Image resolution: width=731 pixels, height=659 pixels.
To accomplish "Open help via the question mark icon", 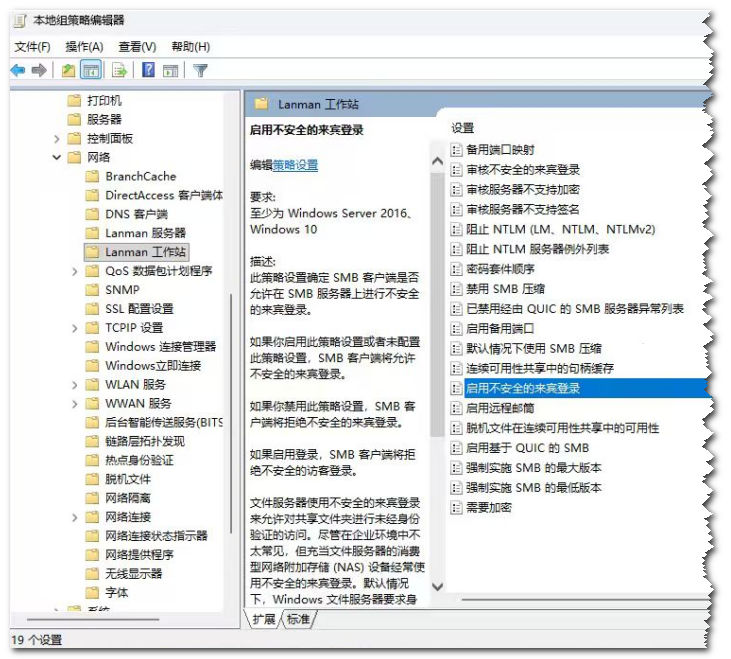I will (148, 70).
